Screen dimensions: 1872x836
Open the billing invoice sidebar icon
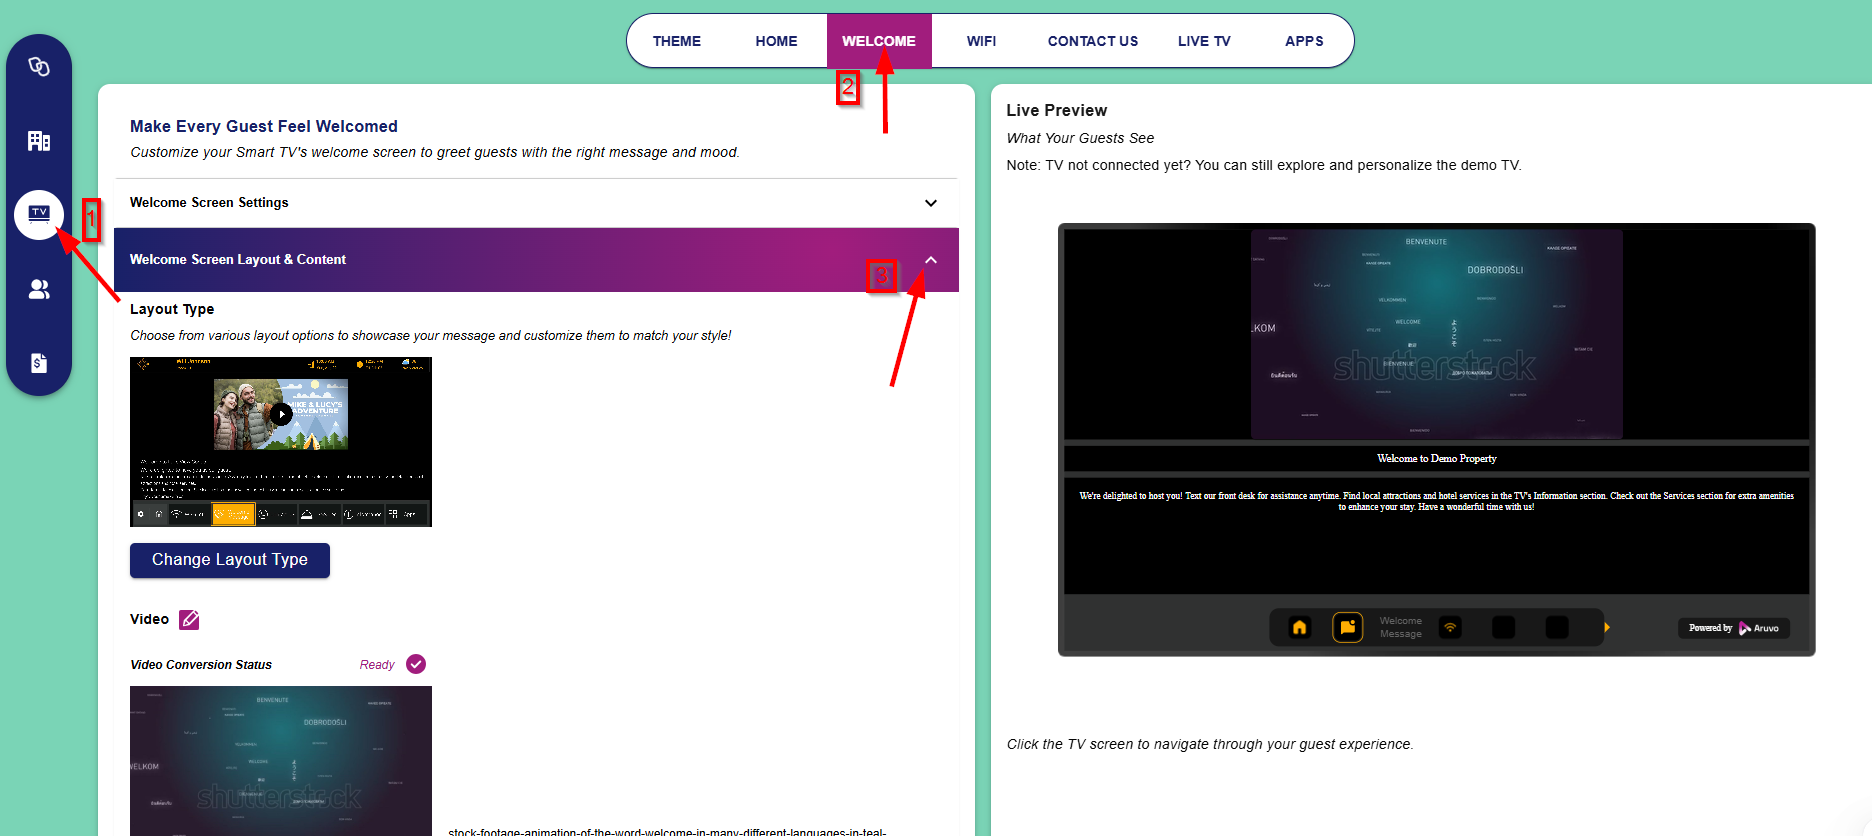click(39, 362)
